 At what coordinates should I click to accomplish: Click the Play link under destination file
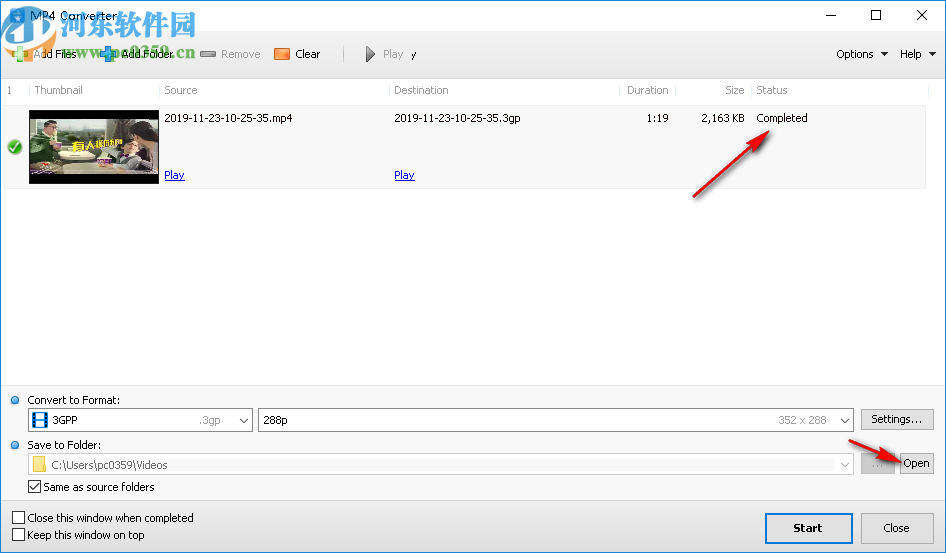coord(404,175)
